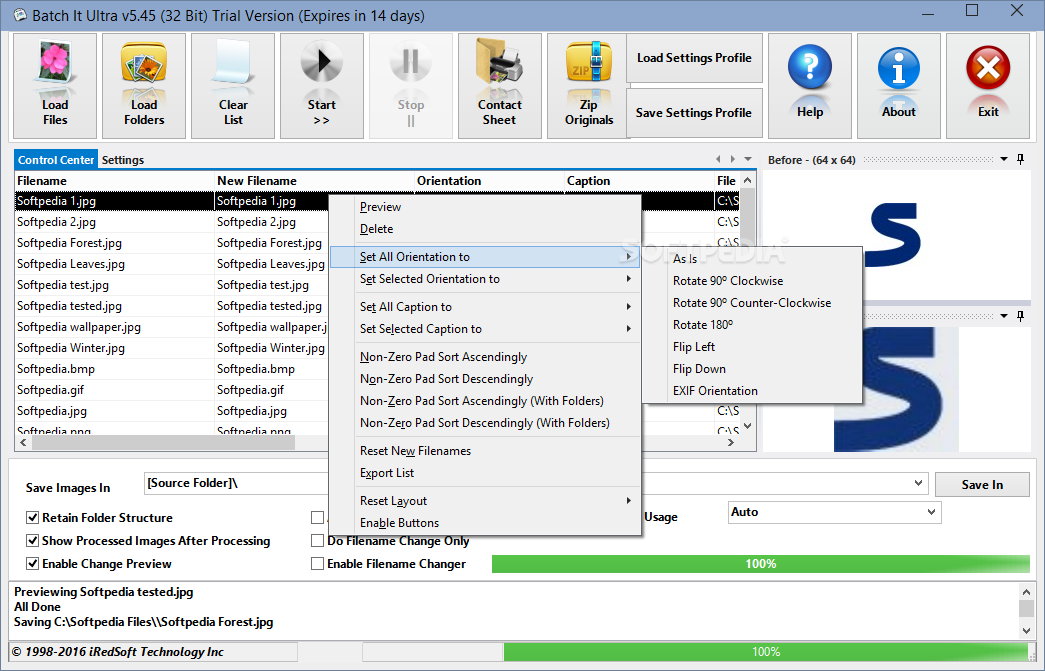Screen dimensions: 1045x671
Task: Click Load Settings Profile button
Action: 694,58
